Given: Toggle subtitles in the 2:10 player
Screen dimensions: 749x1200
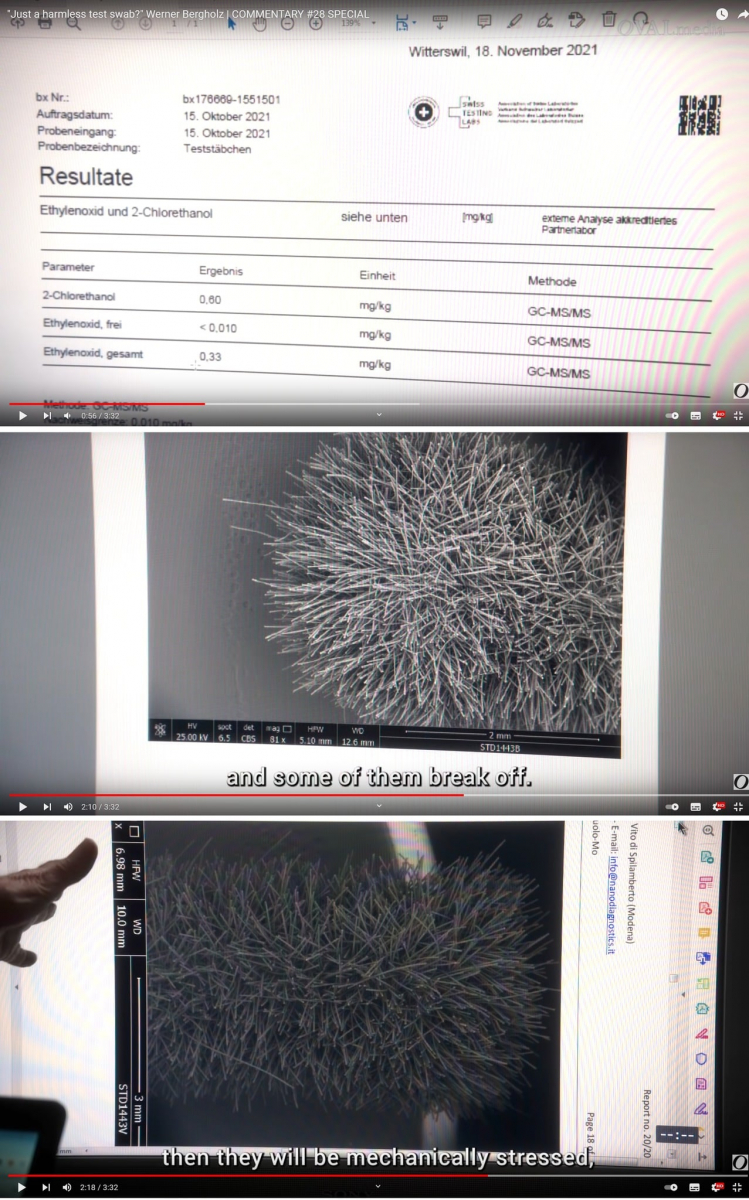Looking at the screenshot, I should click(695, 806).
